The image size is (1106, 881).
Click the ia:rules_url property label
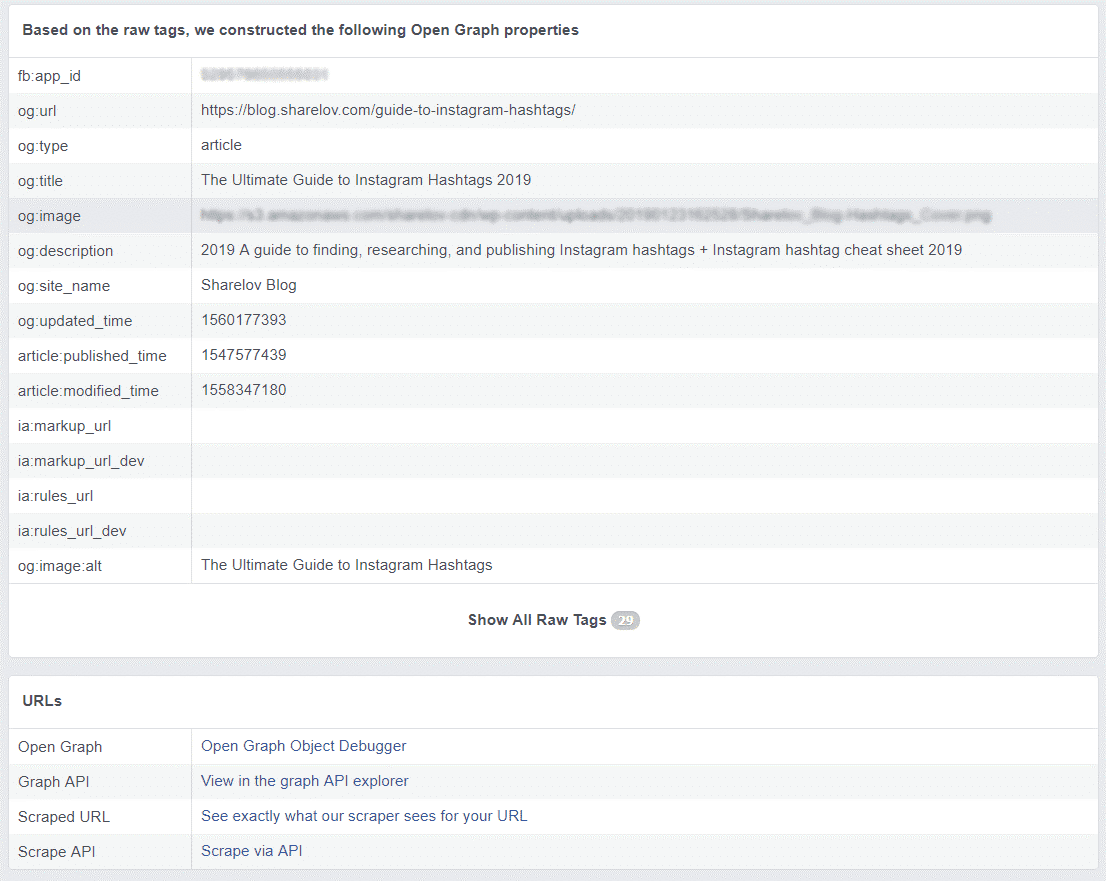(56, 496)
